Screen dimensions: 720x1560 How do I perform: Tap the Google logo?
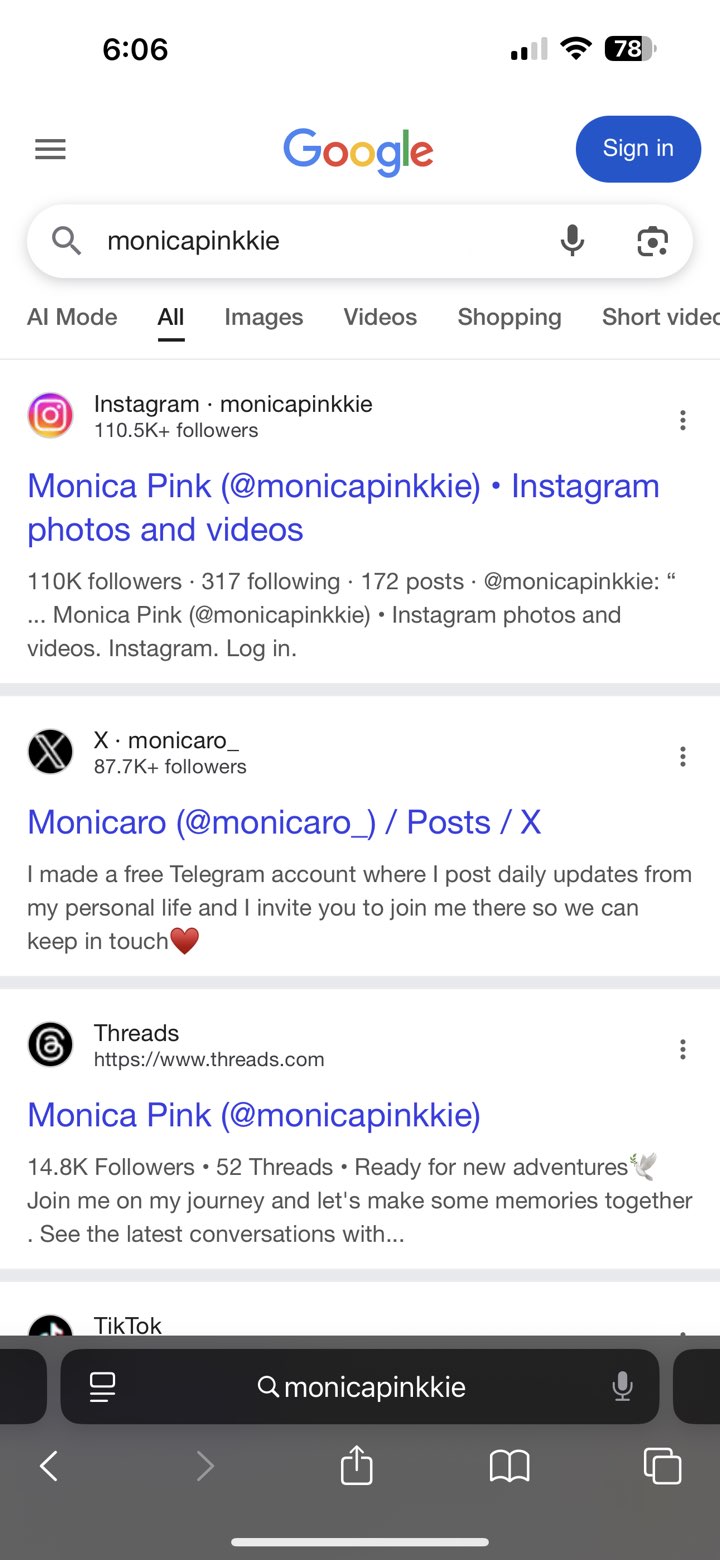pyautogui.click(x=358, y=151)
